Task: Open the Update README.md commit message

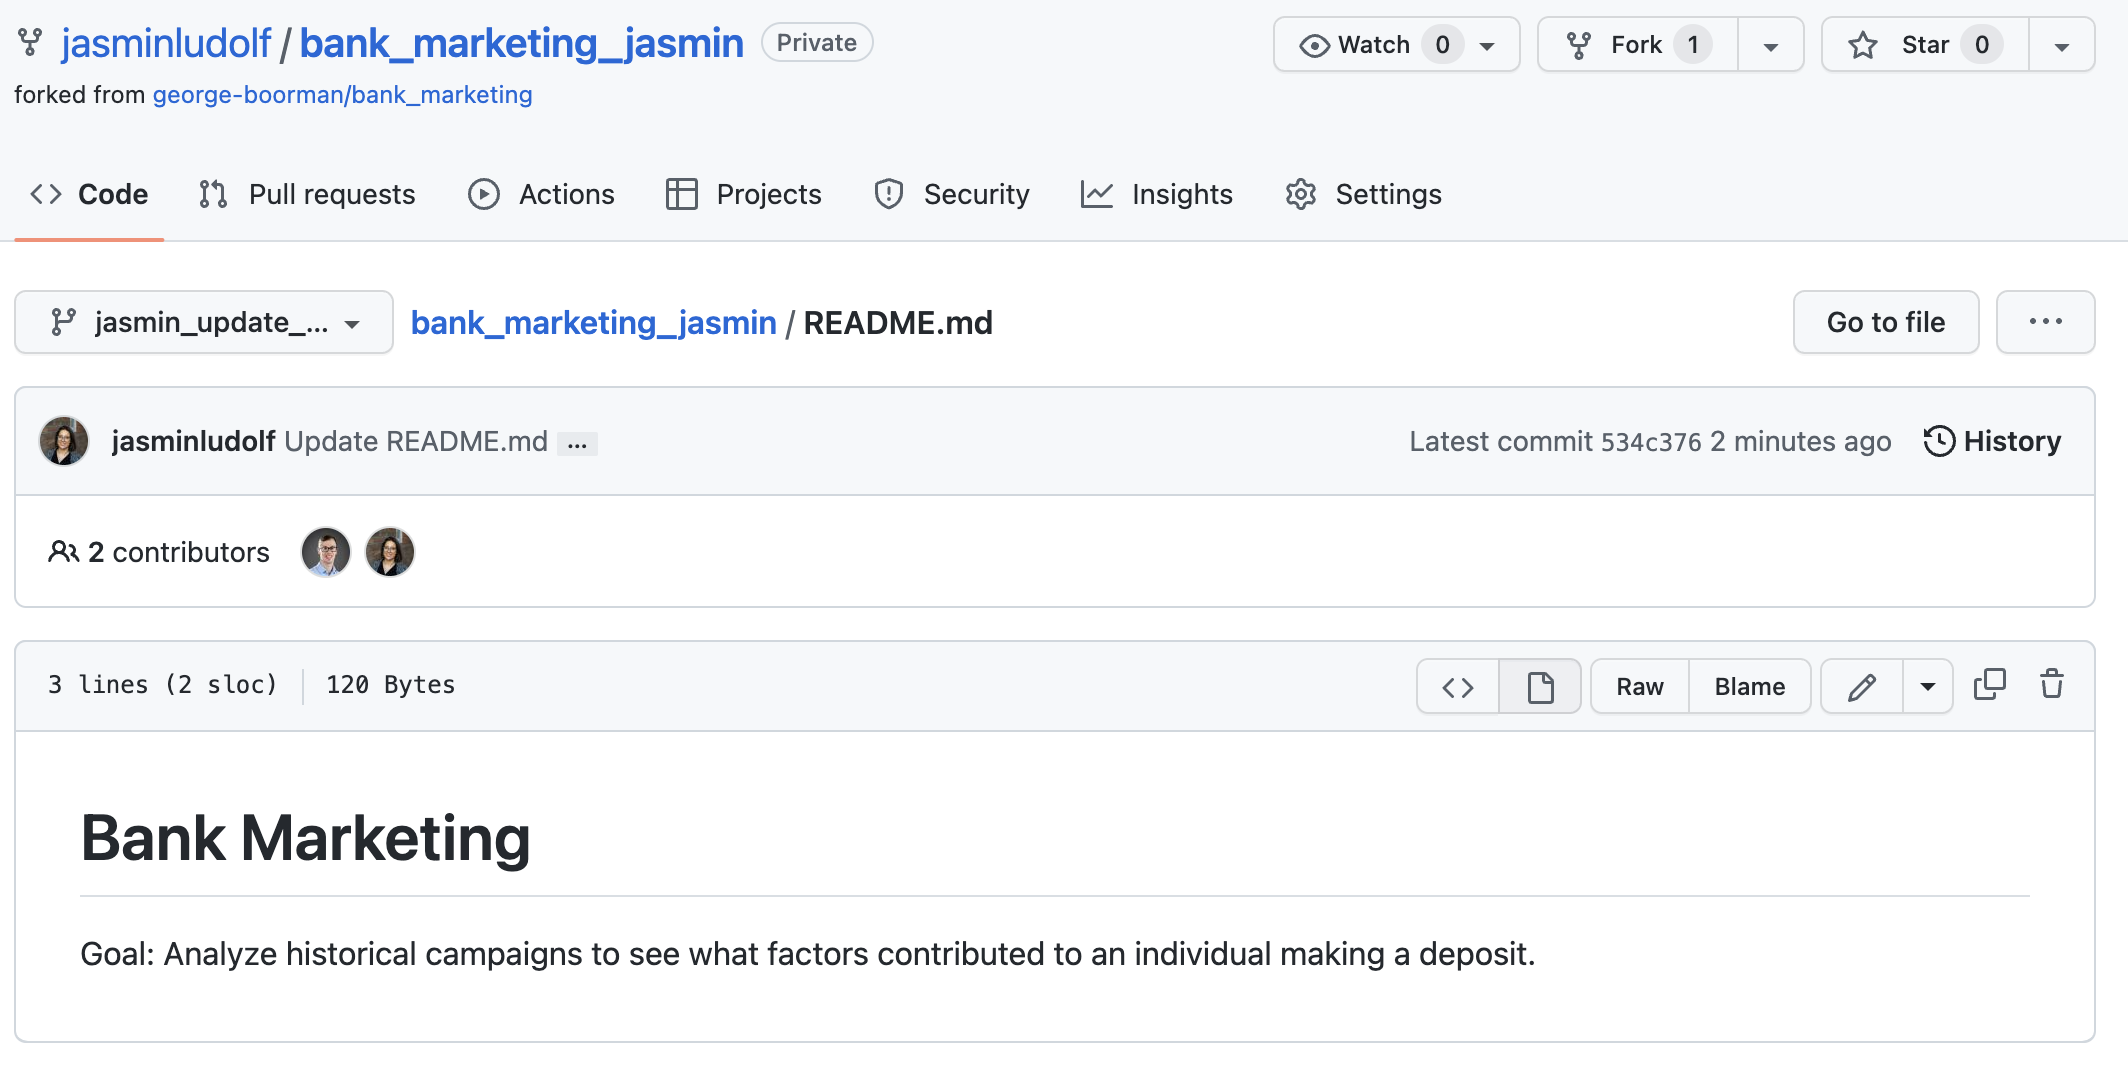Action: tap(416, 441)
